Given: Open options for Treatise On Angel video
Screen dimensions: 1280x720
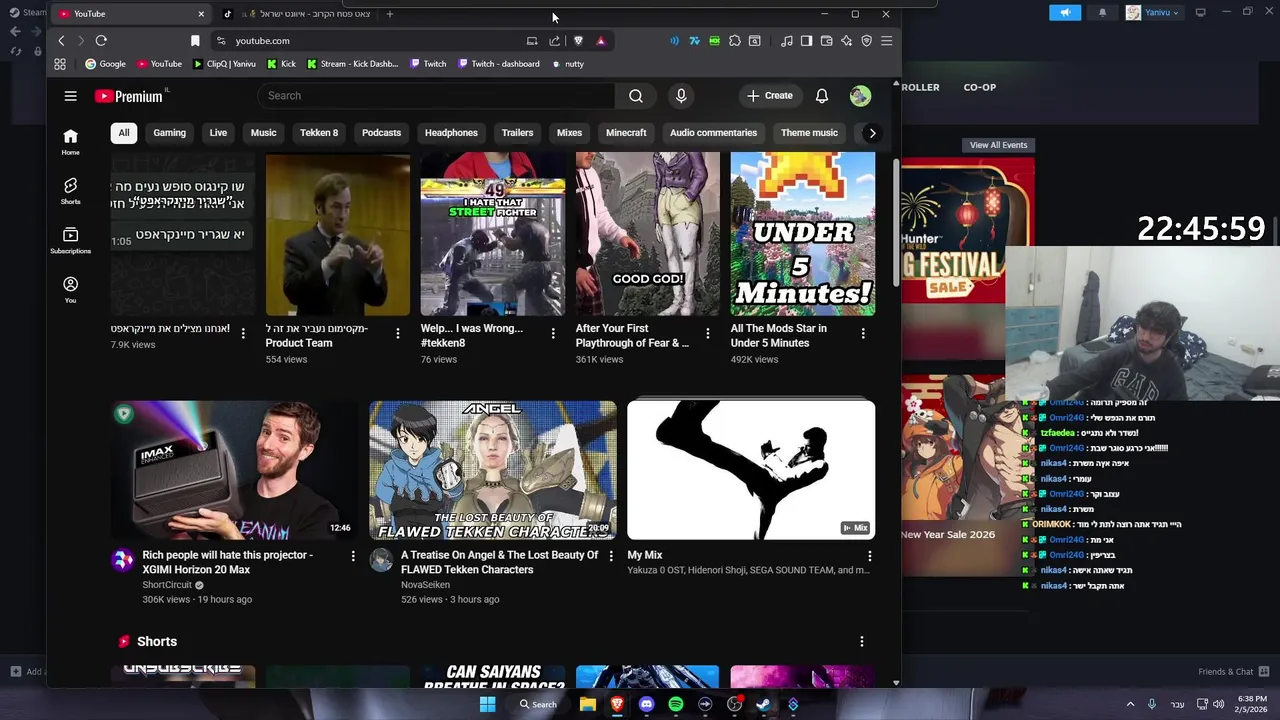Looking at the screenshot, I should pyautogui.click(x=611, y=556).
